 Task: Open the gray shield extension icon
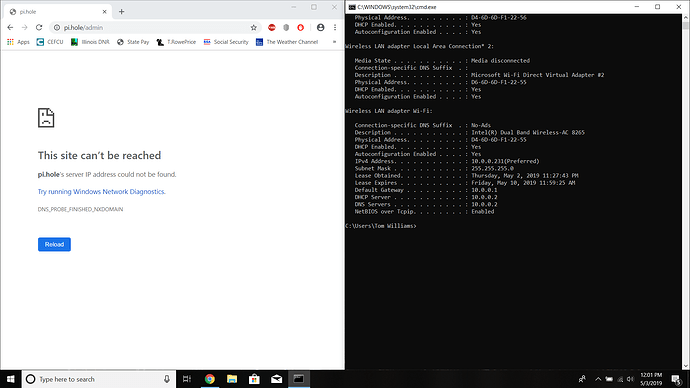[286, 27]
